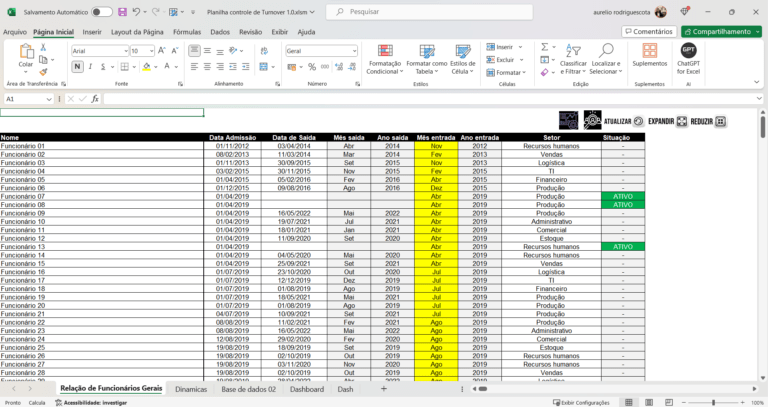Click the decrease decimal places icon
The height and width of the screenshot is (407, 768).
[x=352, y=67]
